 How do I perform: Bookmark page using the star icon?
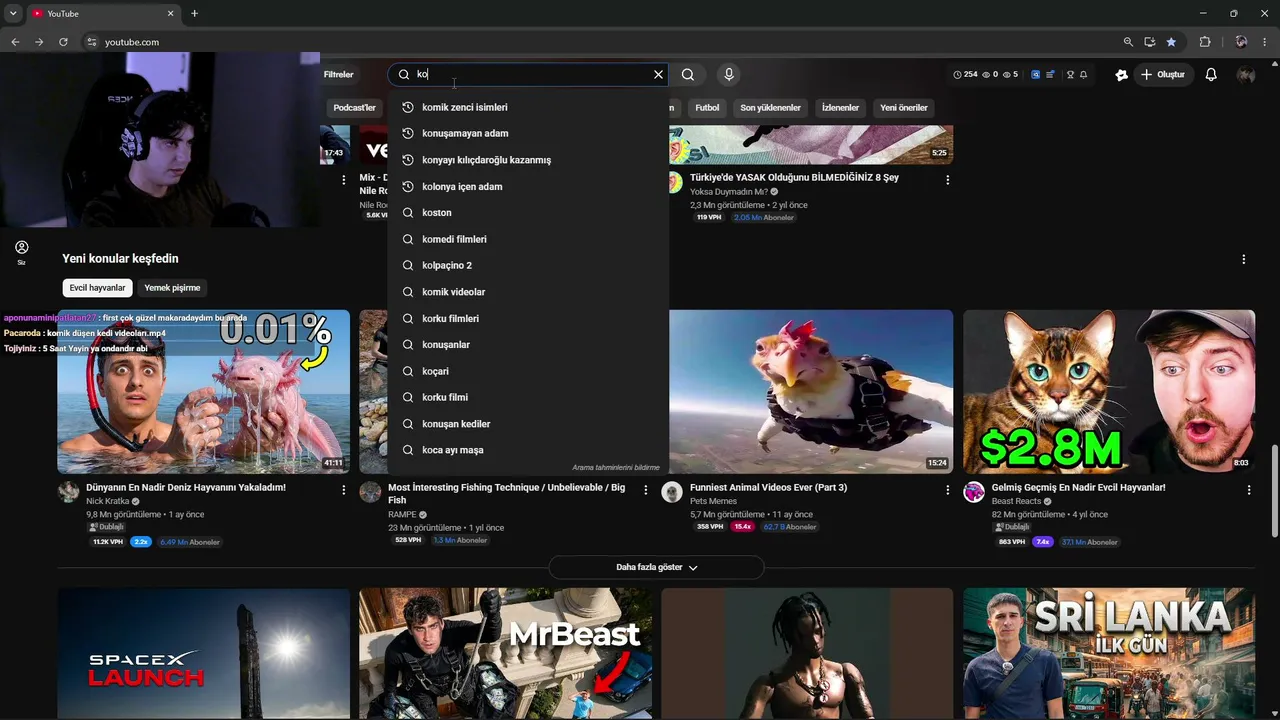tap(1171, 42)
